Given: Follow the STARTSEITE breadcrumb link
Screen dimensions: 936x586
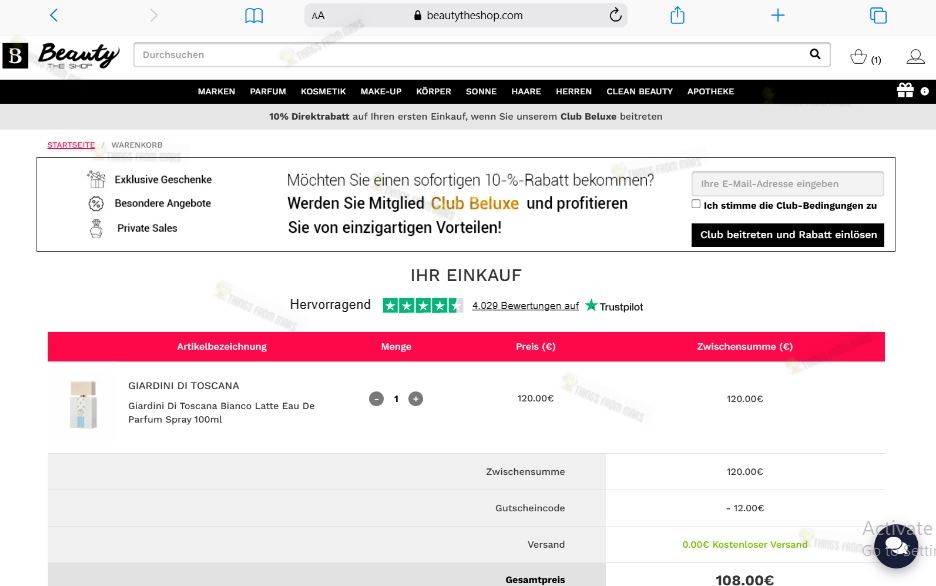Looking at the screenshot, I should coord(71,145).
